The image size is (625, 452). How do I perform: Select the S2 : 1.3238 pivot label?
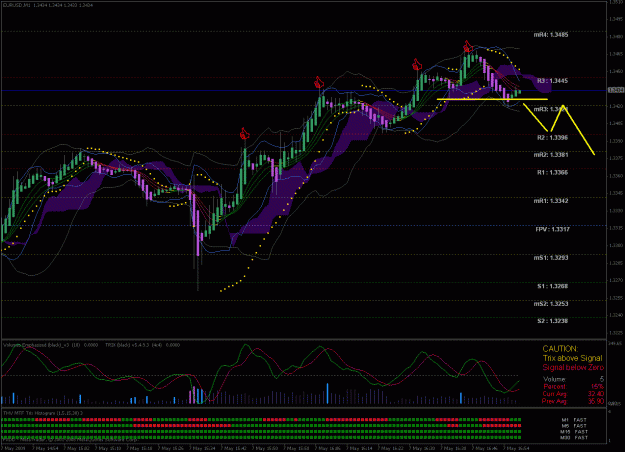pos(552,321)
